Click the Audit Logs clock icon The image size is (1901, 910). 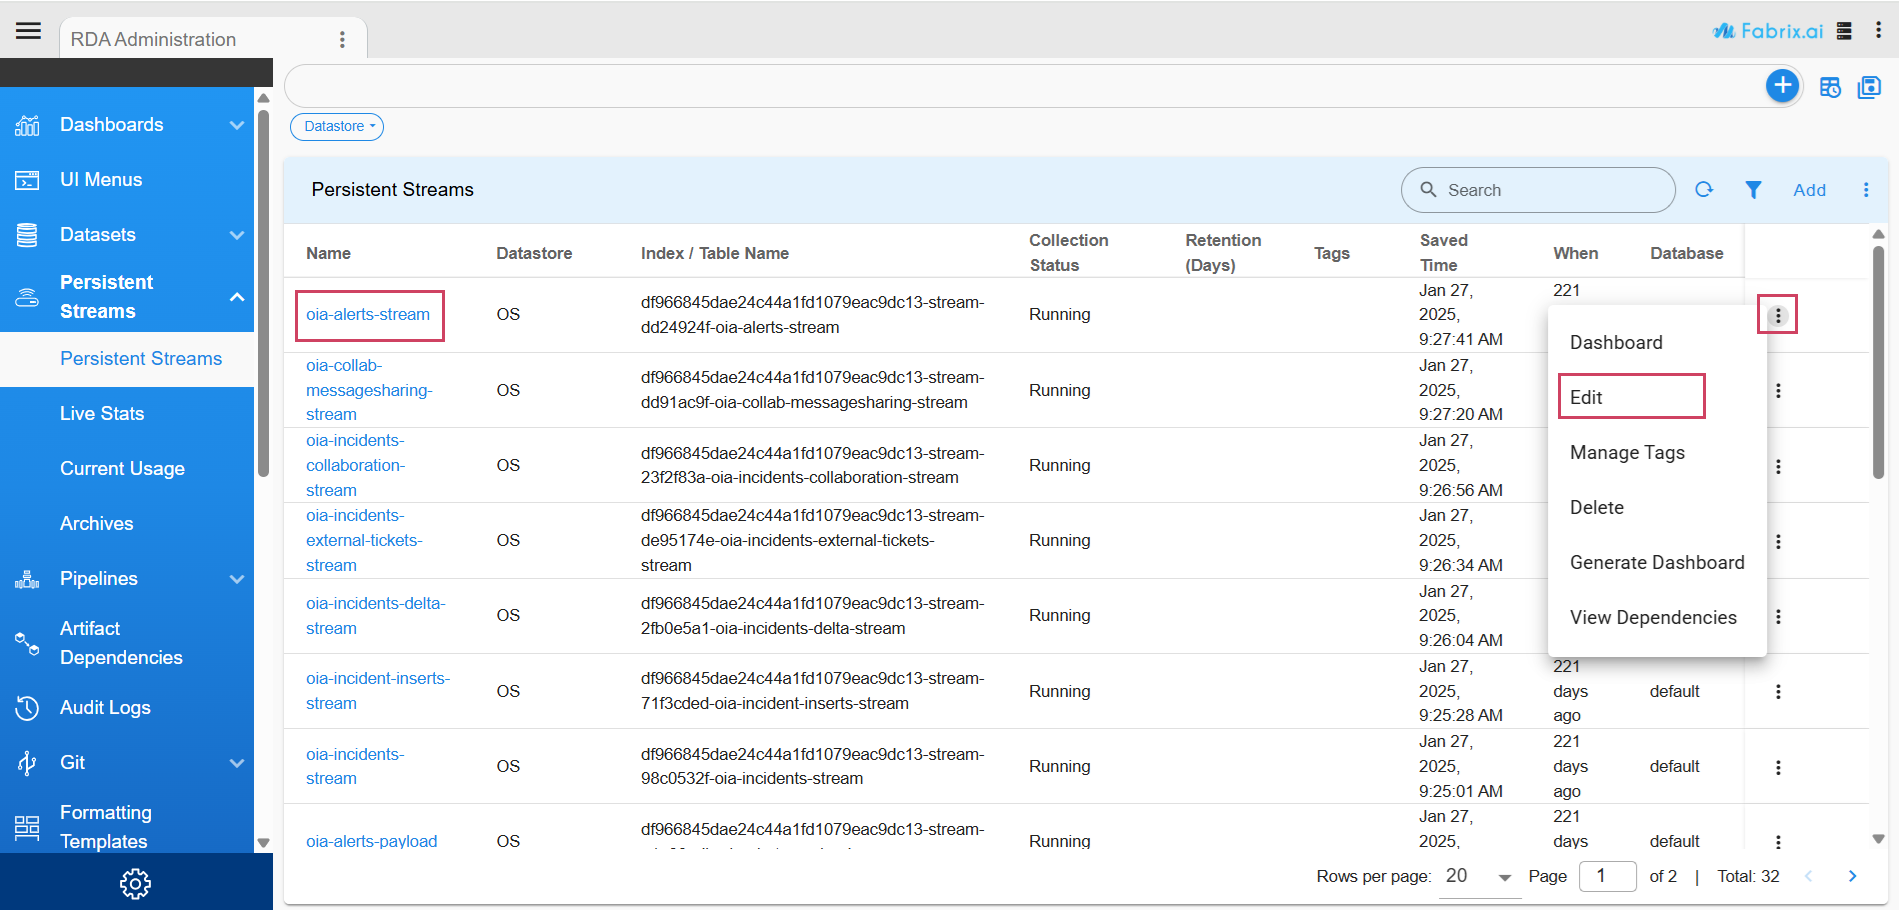(27, 708)
